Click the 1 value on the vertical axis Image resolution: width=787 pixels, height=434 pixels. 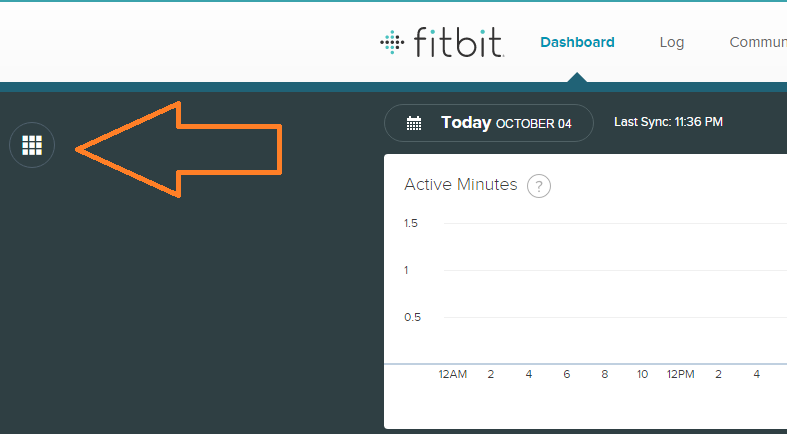tap(407, 270)
